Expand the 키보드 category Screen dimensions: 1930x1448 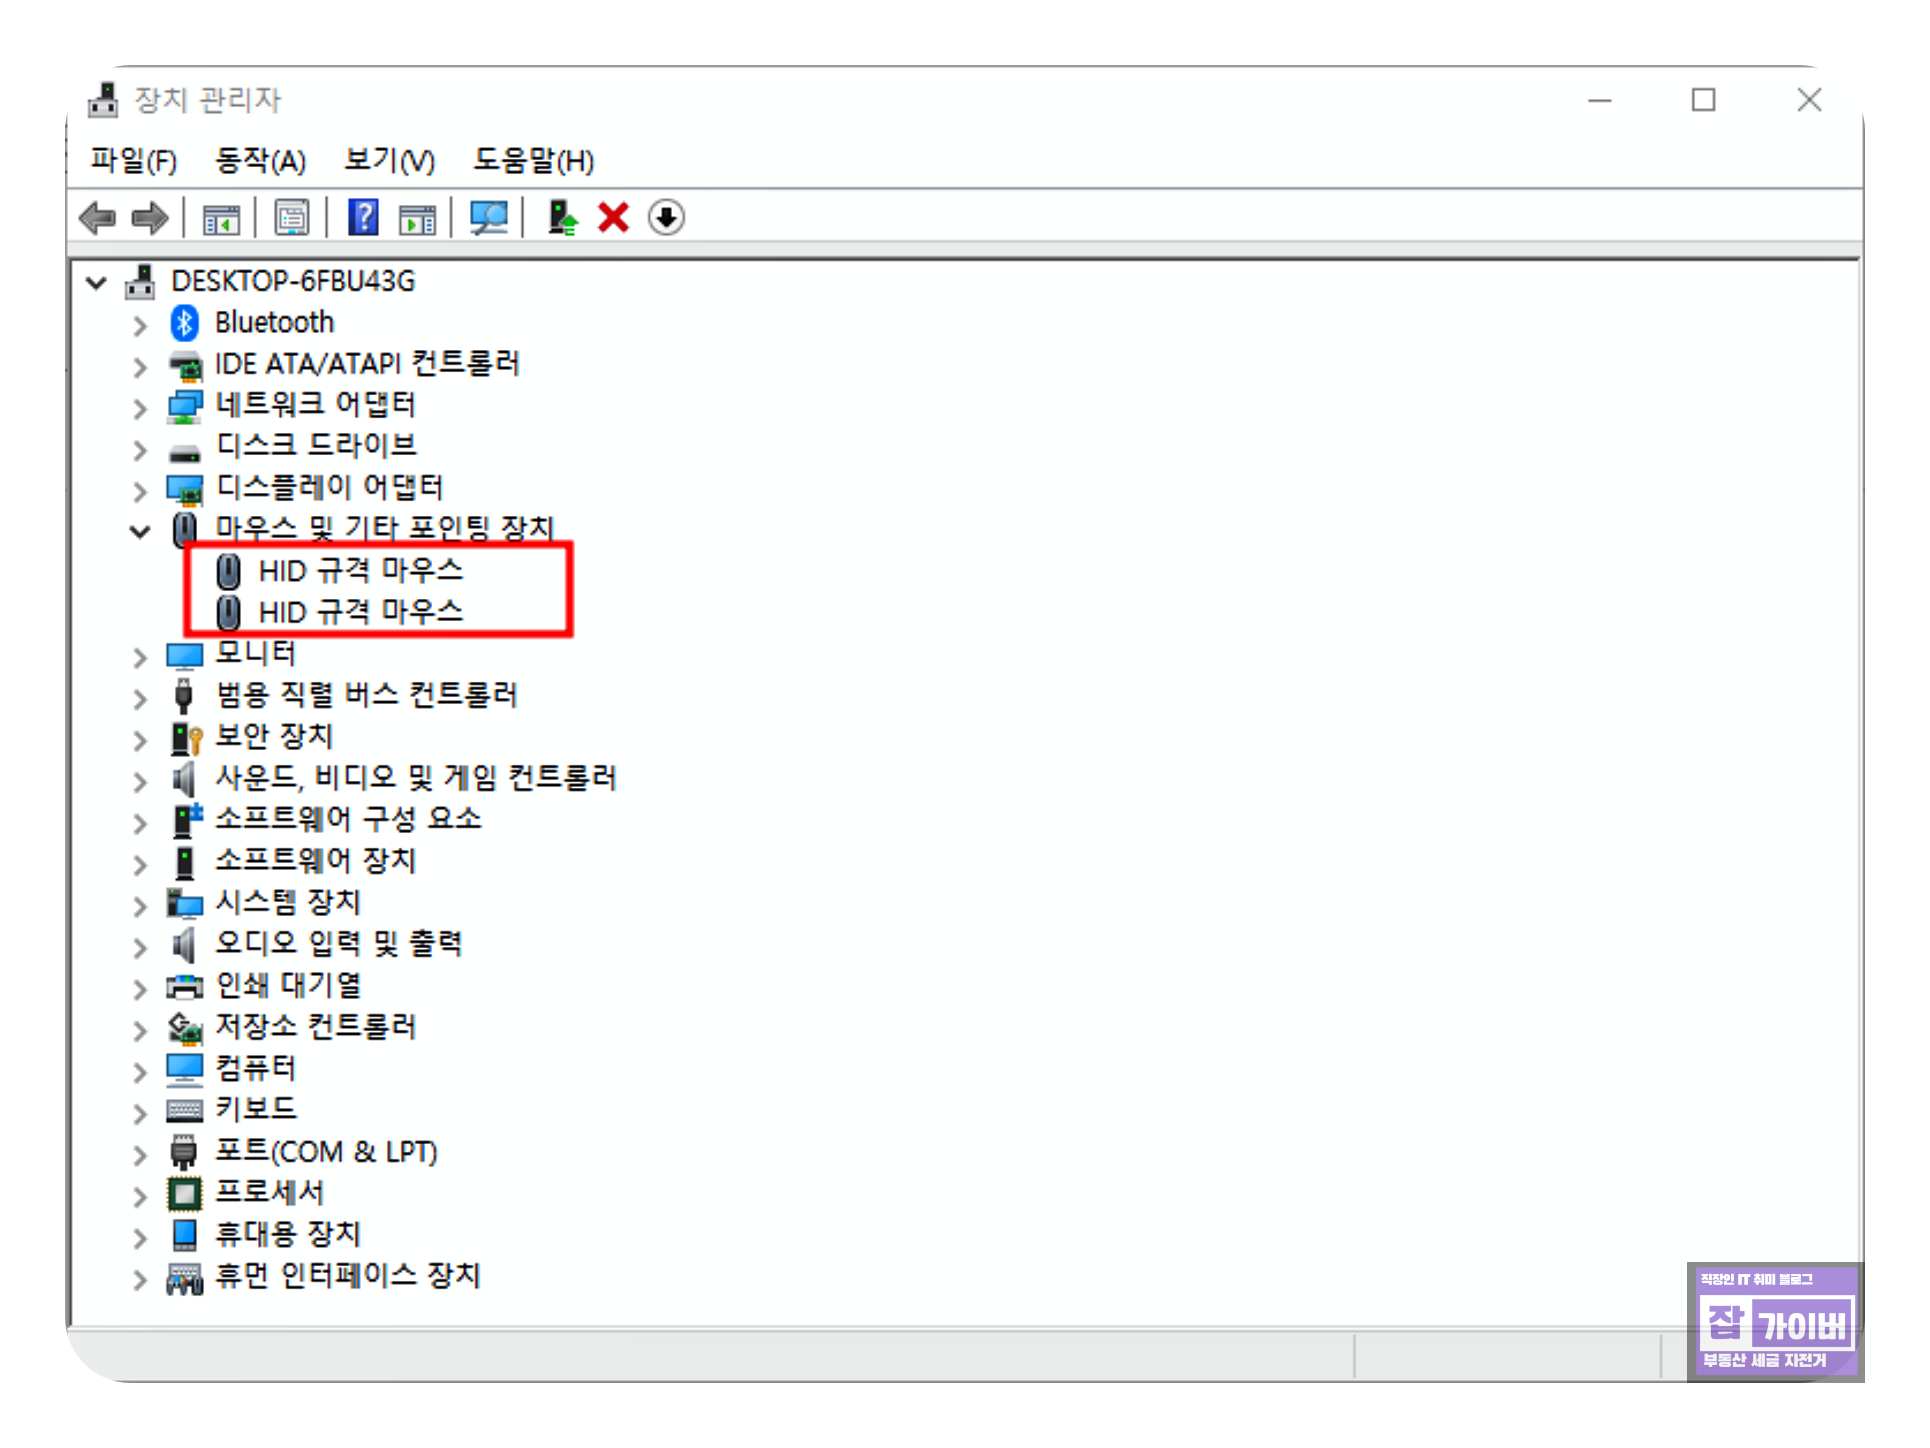click(140, 1113)
